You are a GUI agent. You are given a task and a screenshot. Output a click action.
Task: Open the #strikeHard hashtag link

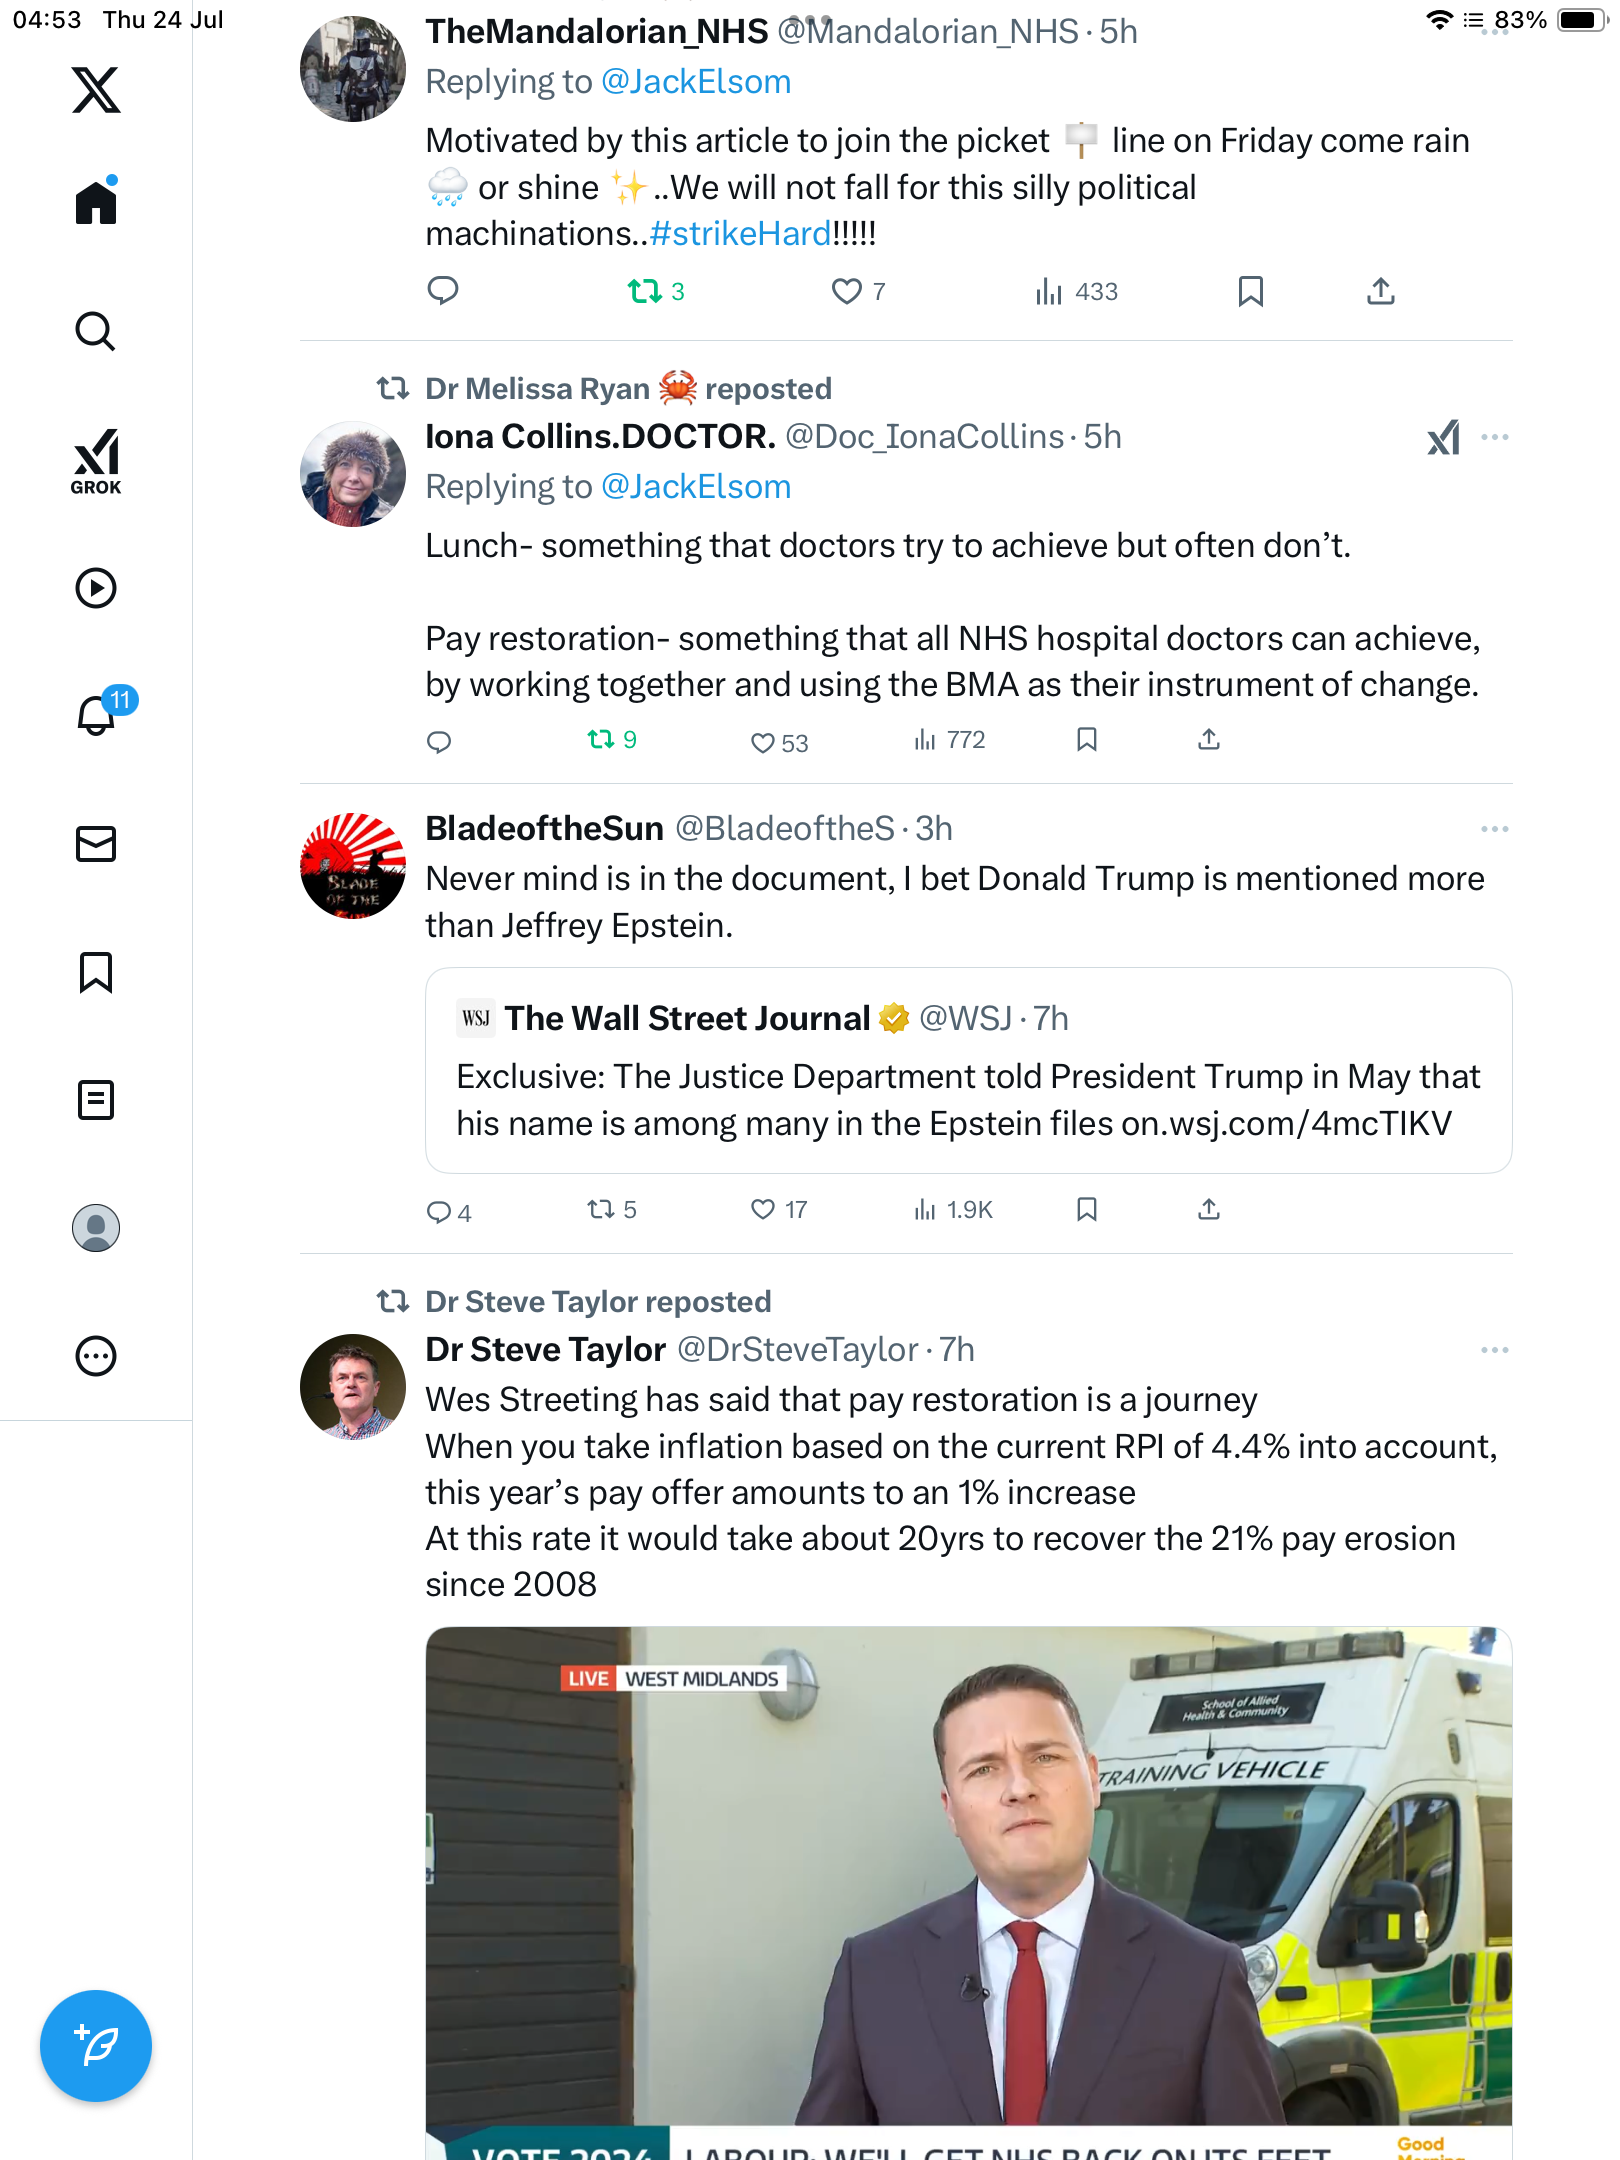coord(740,234)
